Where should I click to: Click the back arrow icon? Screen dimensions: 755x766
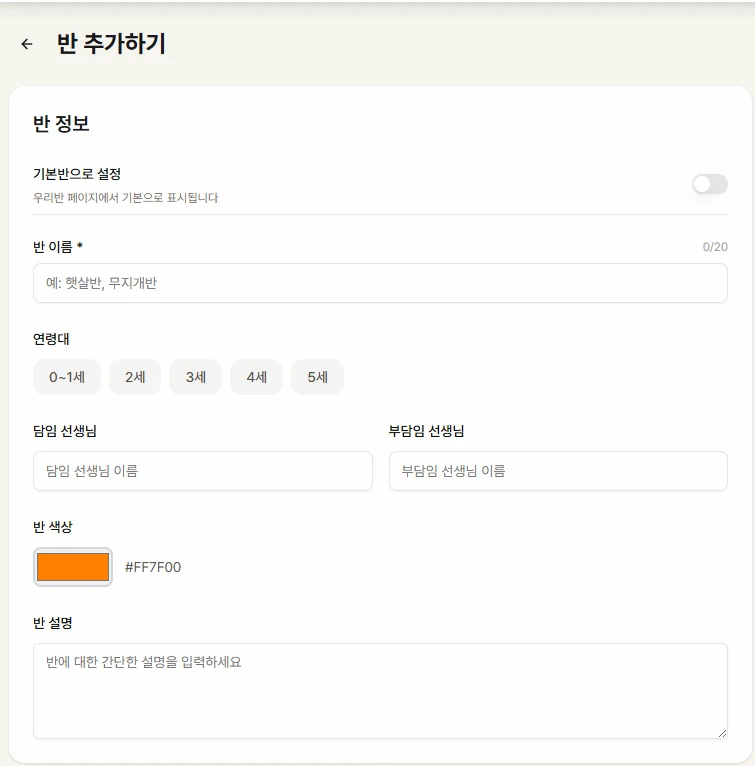(x=27, y=44)
